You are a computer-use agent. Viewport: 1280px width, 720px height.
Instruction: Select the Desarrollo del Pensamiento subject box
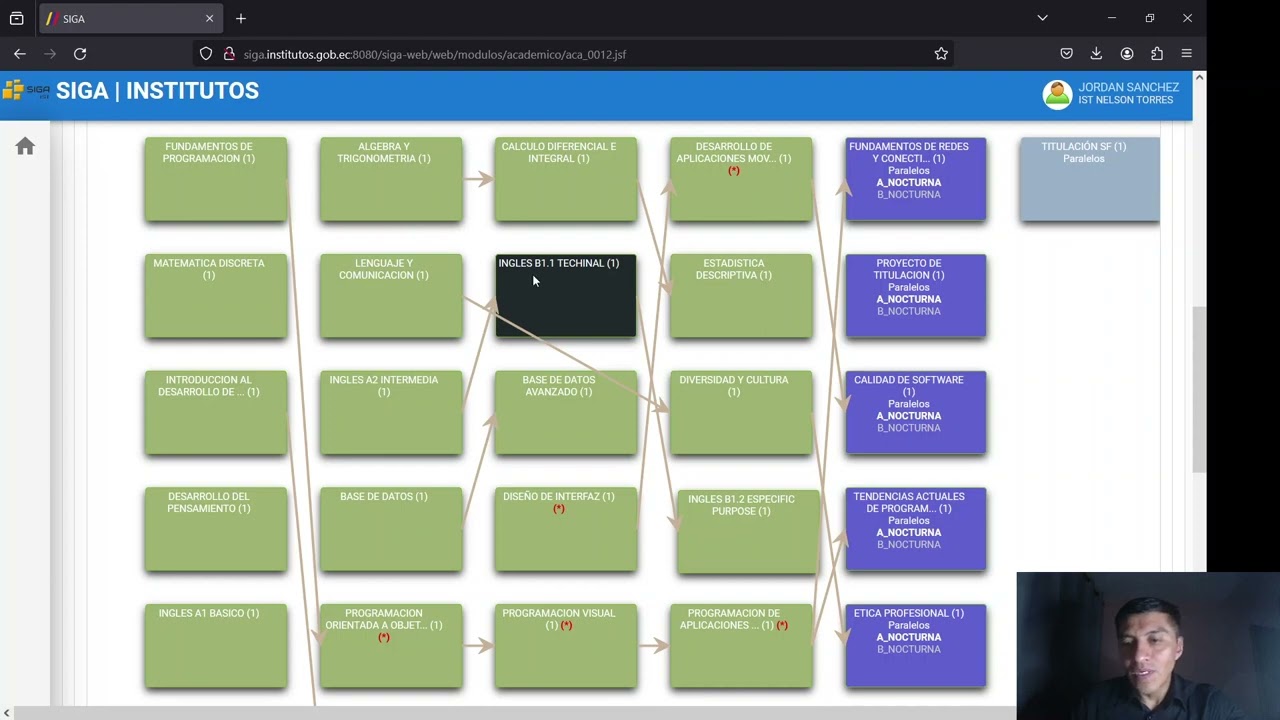(x=216, y=530)
